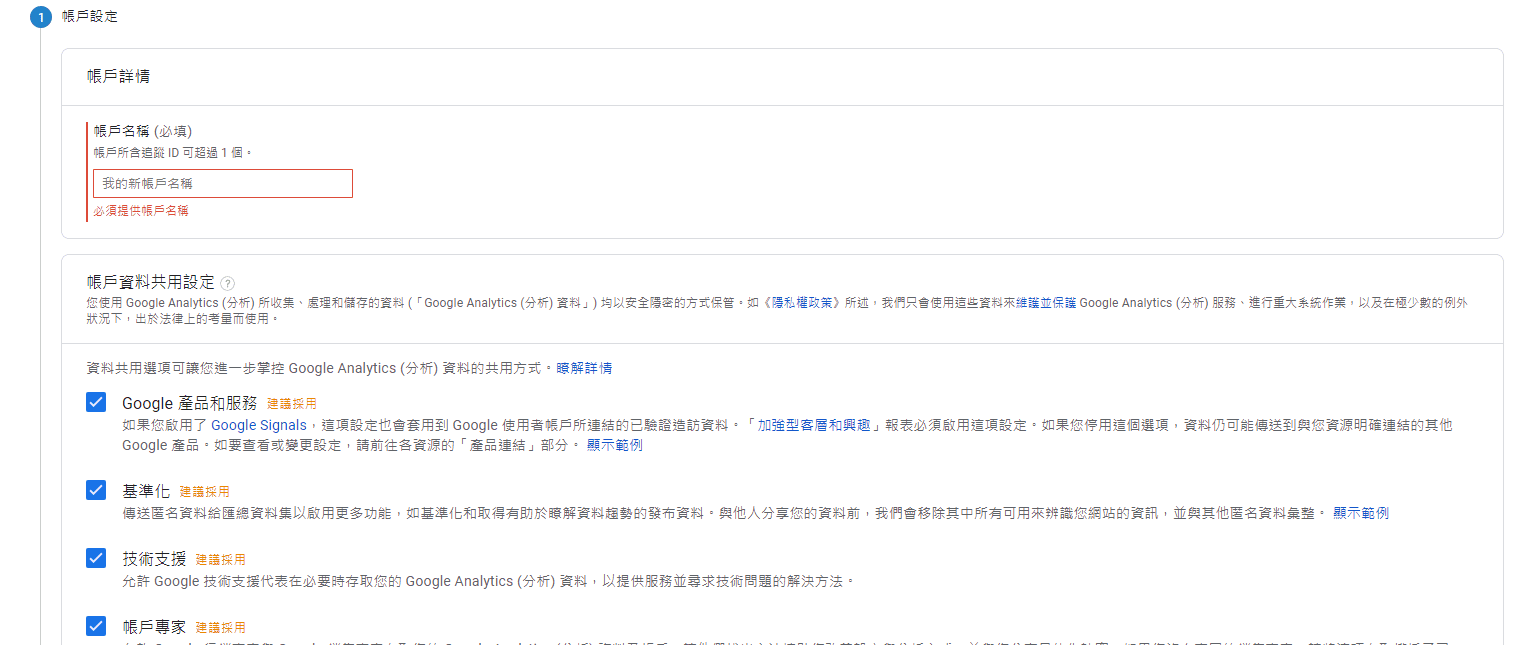Image resolution: width=1522 pixels, height=645 pixels.
Task: Toggle the 技術支援 checkbox
Action: (x=96, y=558)
